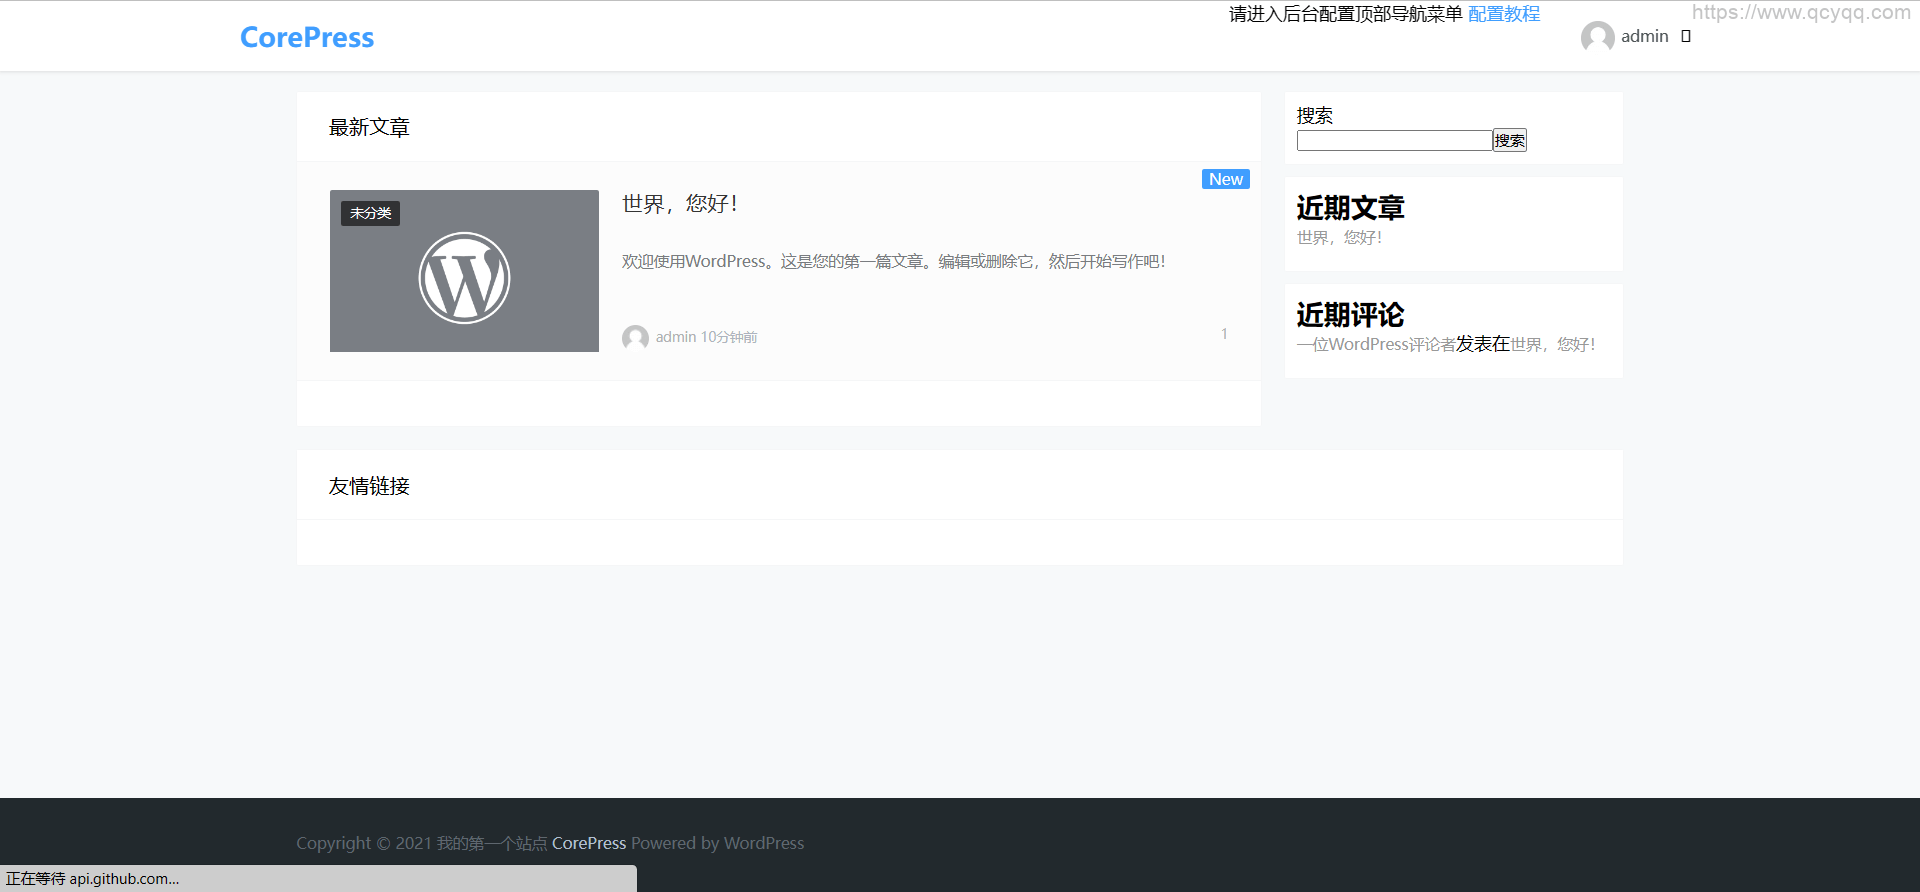Open 世界，您好! under 近期文章
1920x892 pixels.
pos(1339,238)
